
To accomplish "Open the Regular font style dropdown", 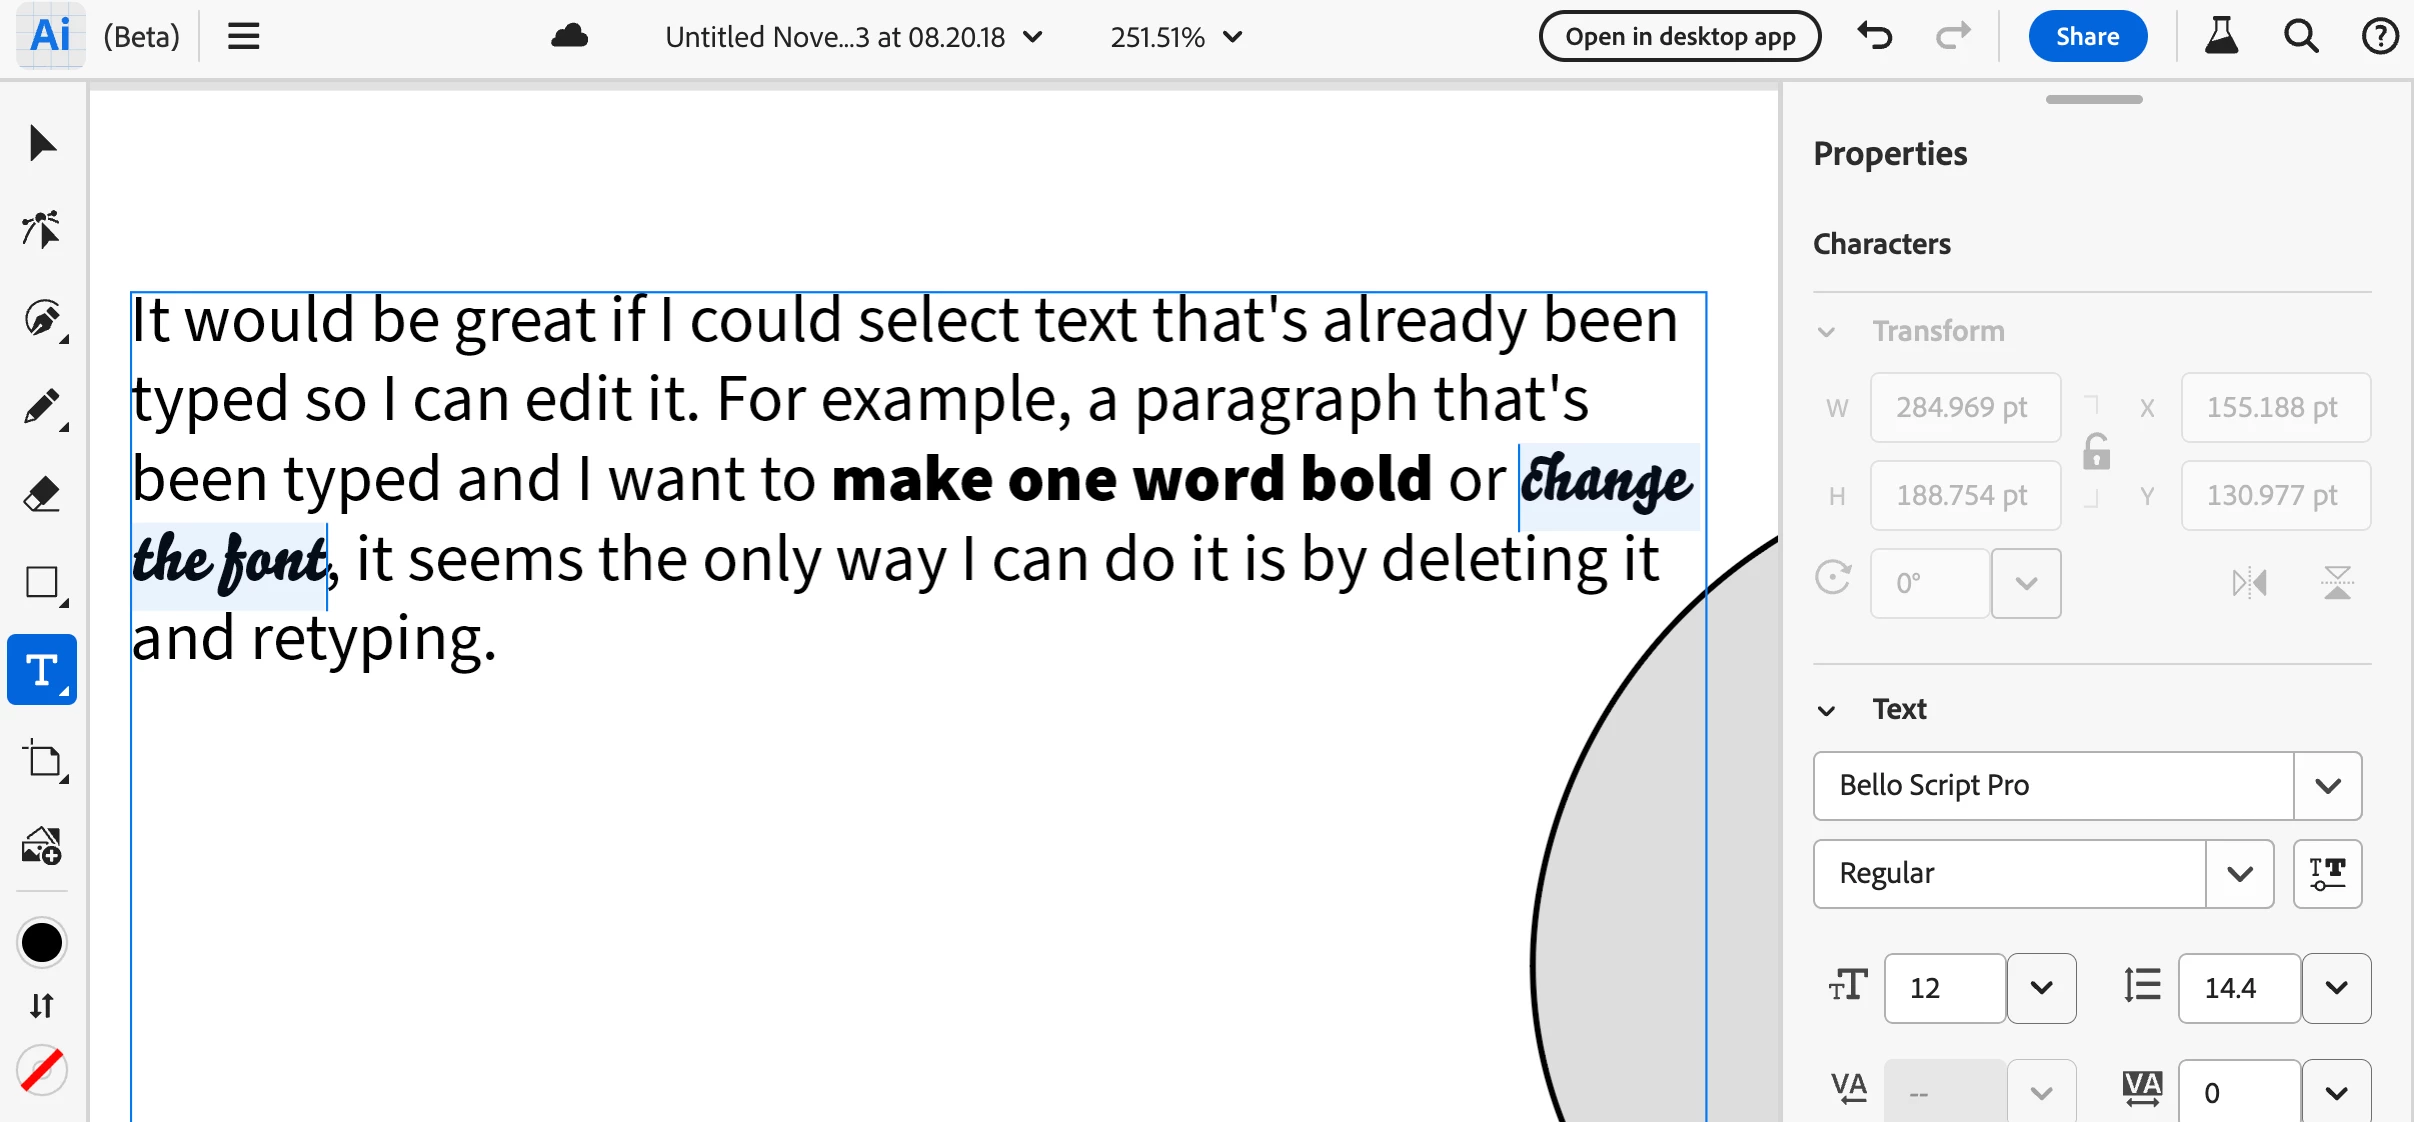I will point(2239,874).
